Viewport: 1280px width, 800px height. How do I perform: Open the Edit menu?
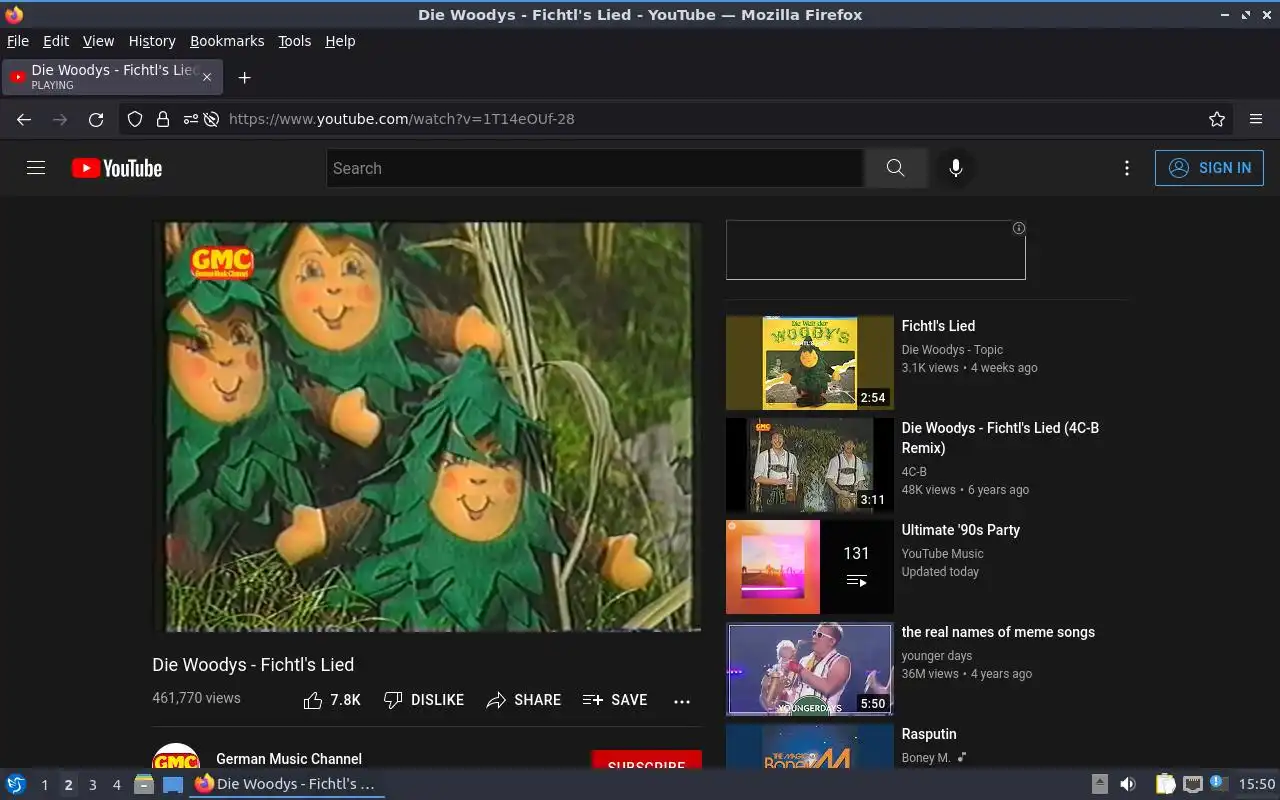pos(56,41)
